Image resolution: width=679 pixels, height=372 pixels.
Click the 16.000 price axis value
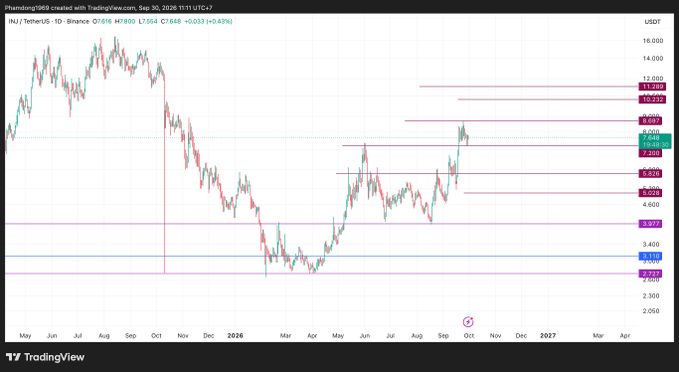pyautogui.click(x=653, y=41)
